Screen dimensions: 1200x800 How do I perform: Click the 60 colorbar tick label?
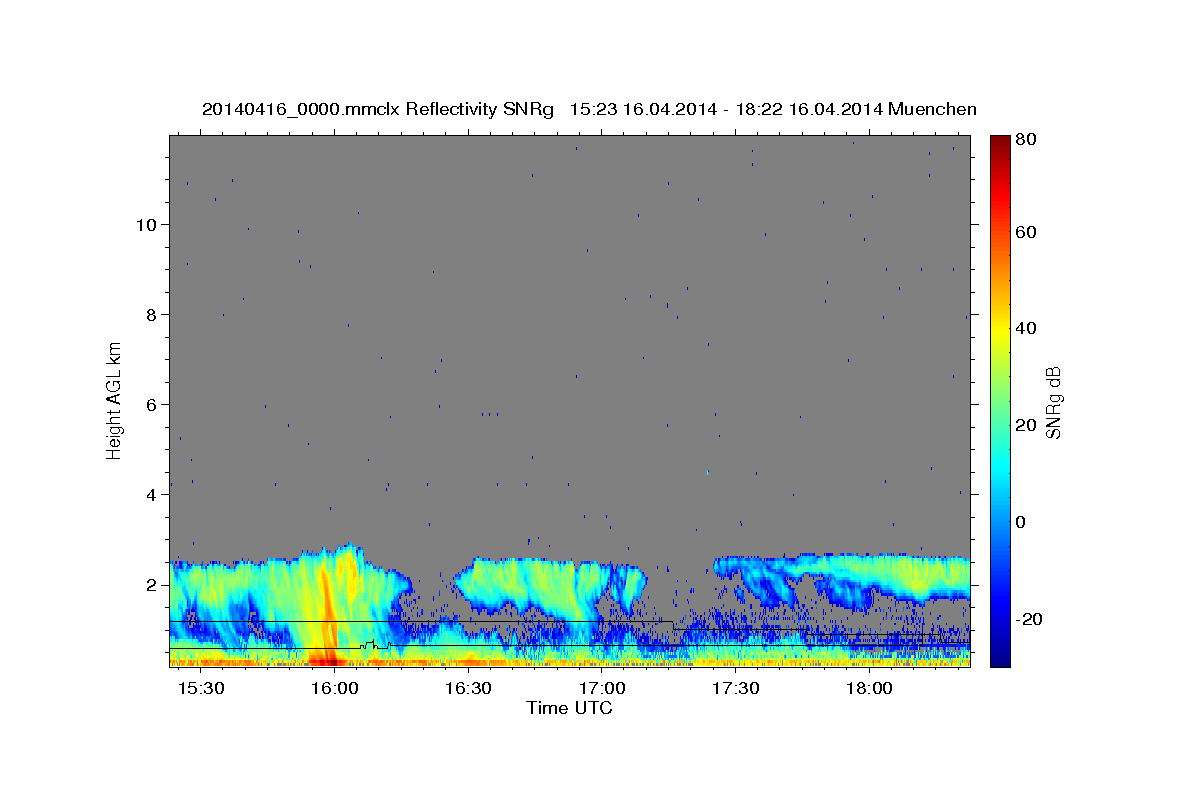click(1028, 231)
